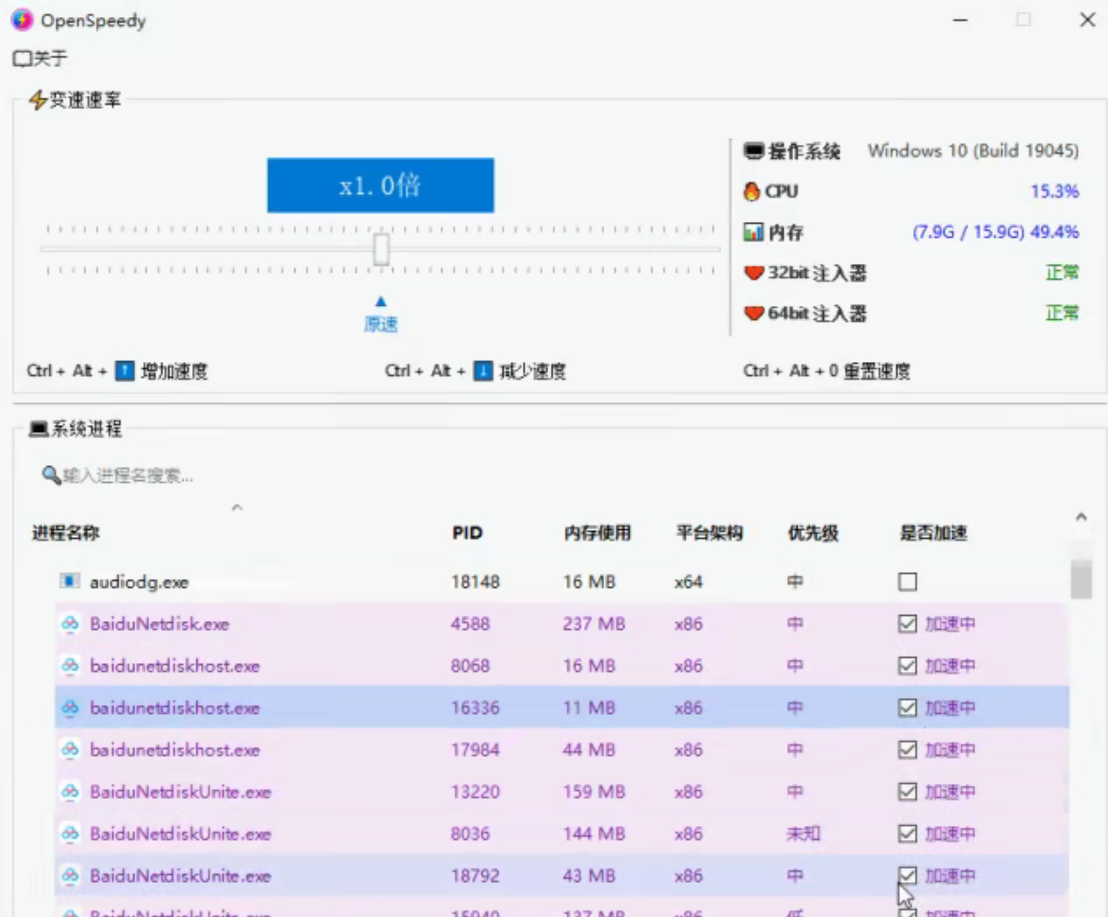1108x917 pixels.
Task: Click icon of BaiduNetdiskUnite.exe PID 13220
Action: pyautogui.click(x=69, y=792)
